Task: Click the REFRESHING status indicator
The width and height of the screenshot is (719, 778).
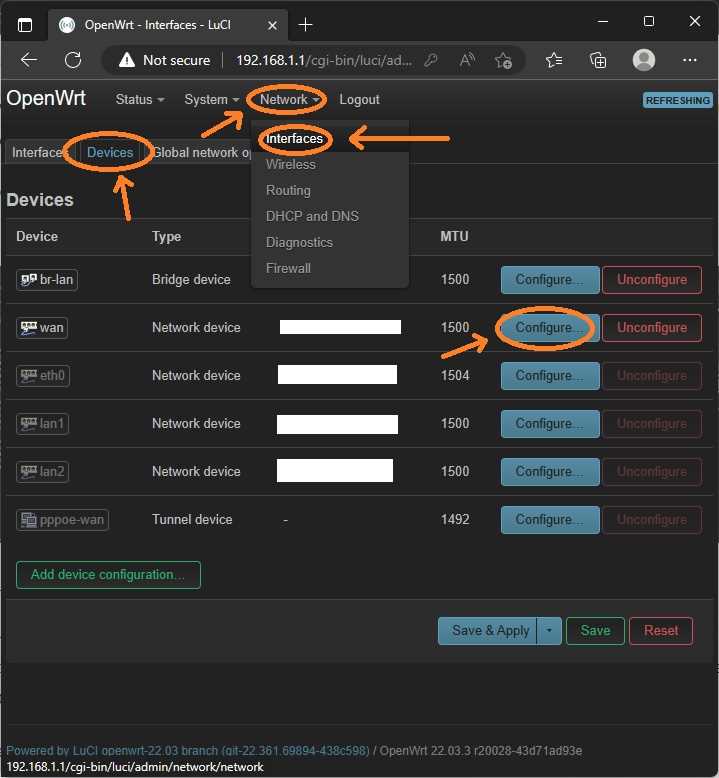Action: (x=678, y=100)
